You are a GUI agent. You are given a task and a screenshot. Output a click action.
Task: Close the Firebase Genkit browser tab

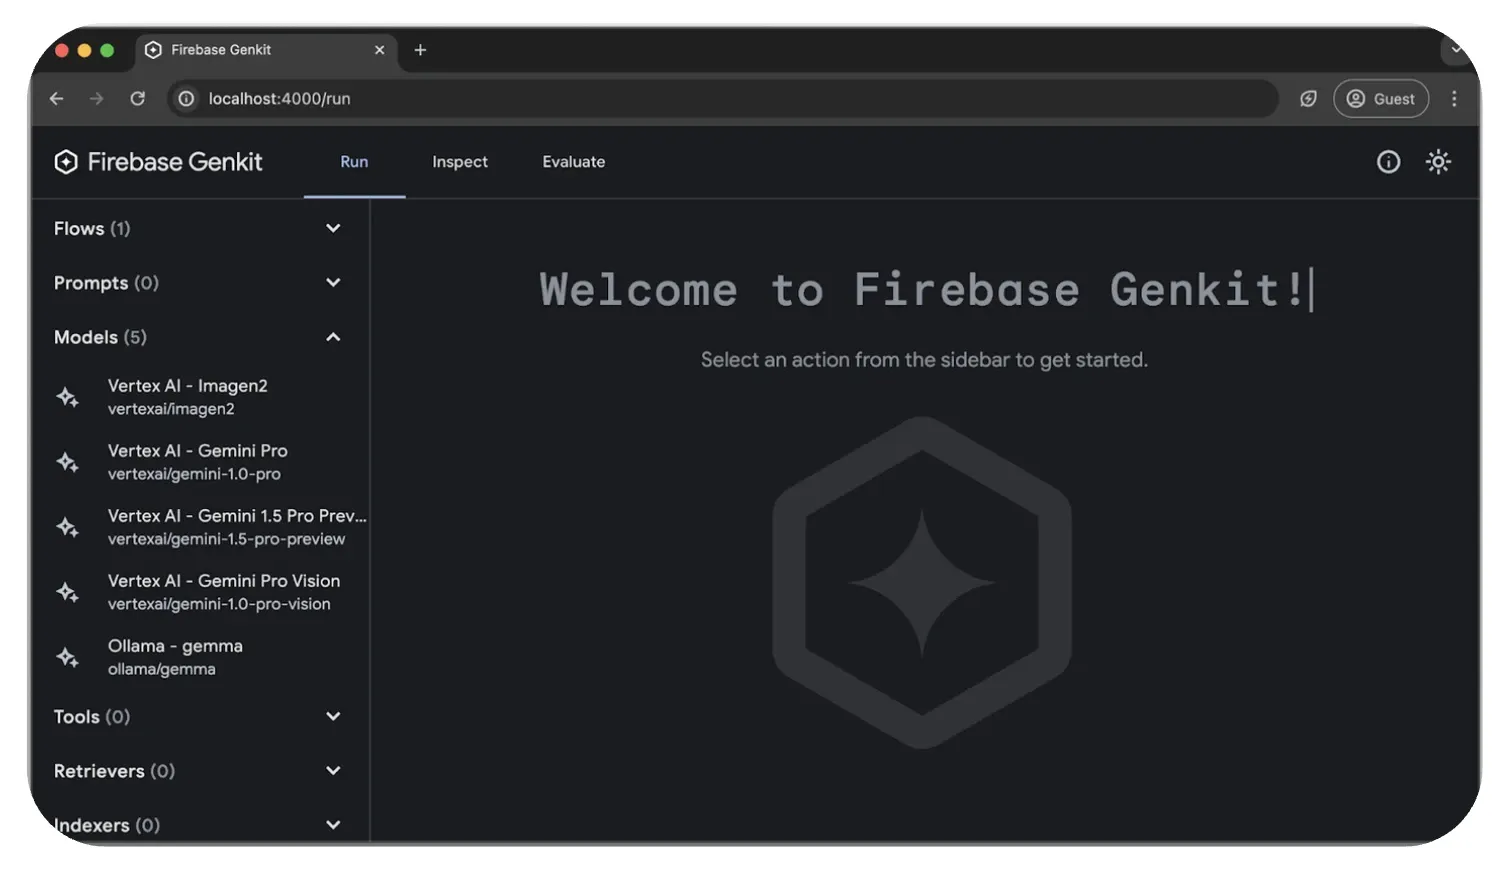(379, 50)
